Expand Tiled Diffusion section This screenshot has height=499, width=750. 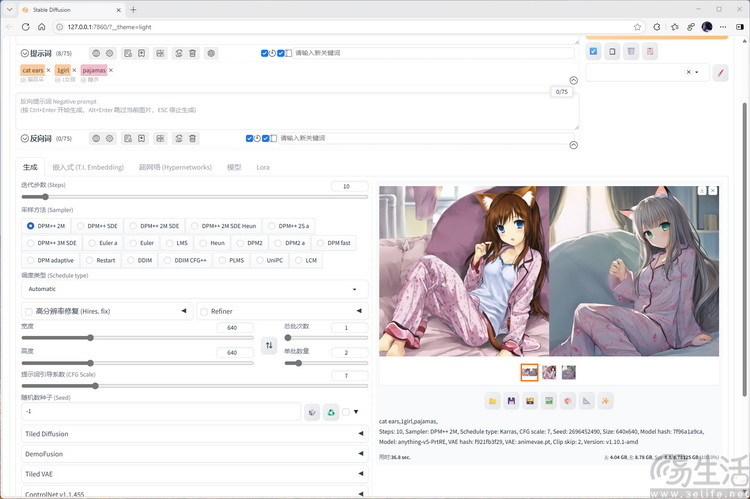[195, 434]
